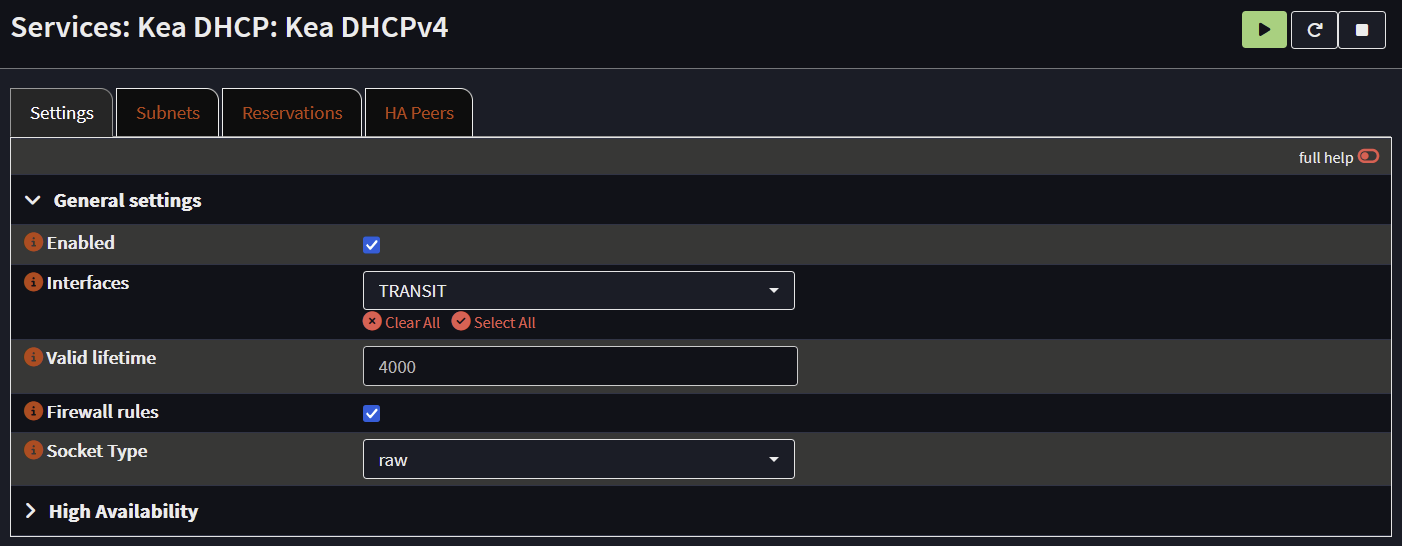1402x546 pixels.
Task: Show help for Firewall rules
Action: coord(34,411)
